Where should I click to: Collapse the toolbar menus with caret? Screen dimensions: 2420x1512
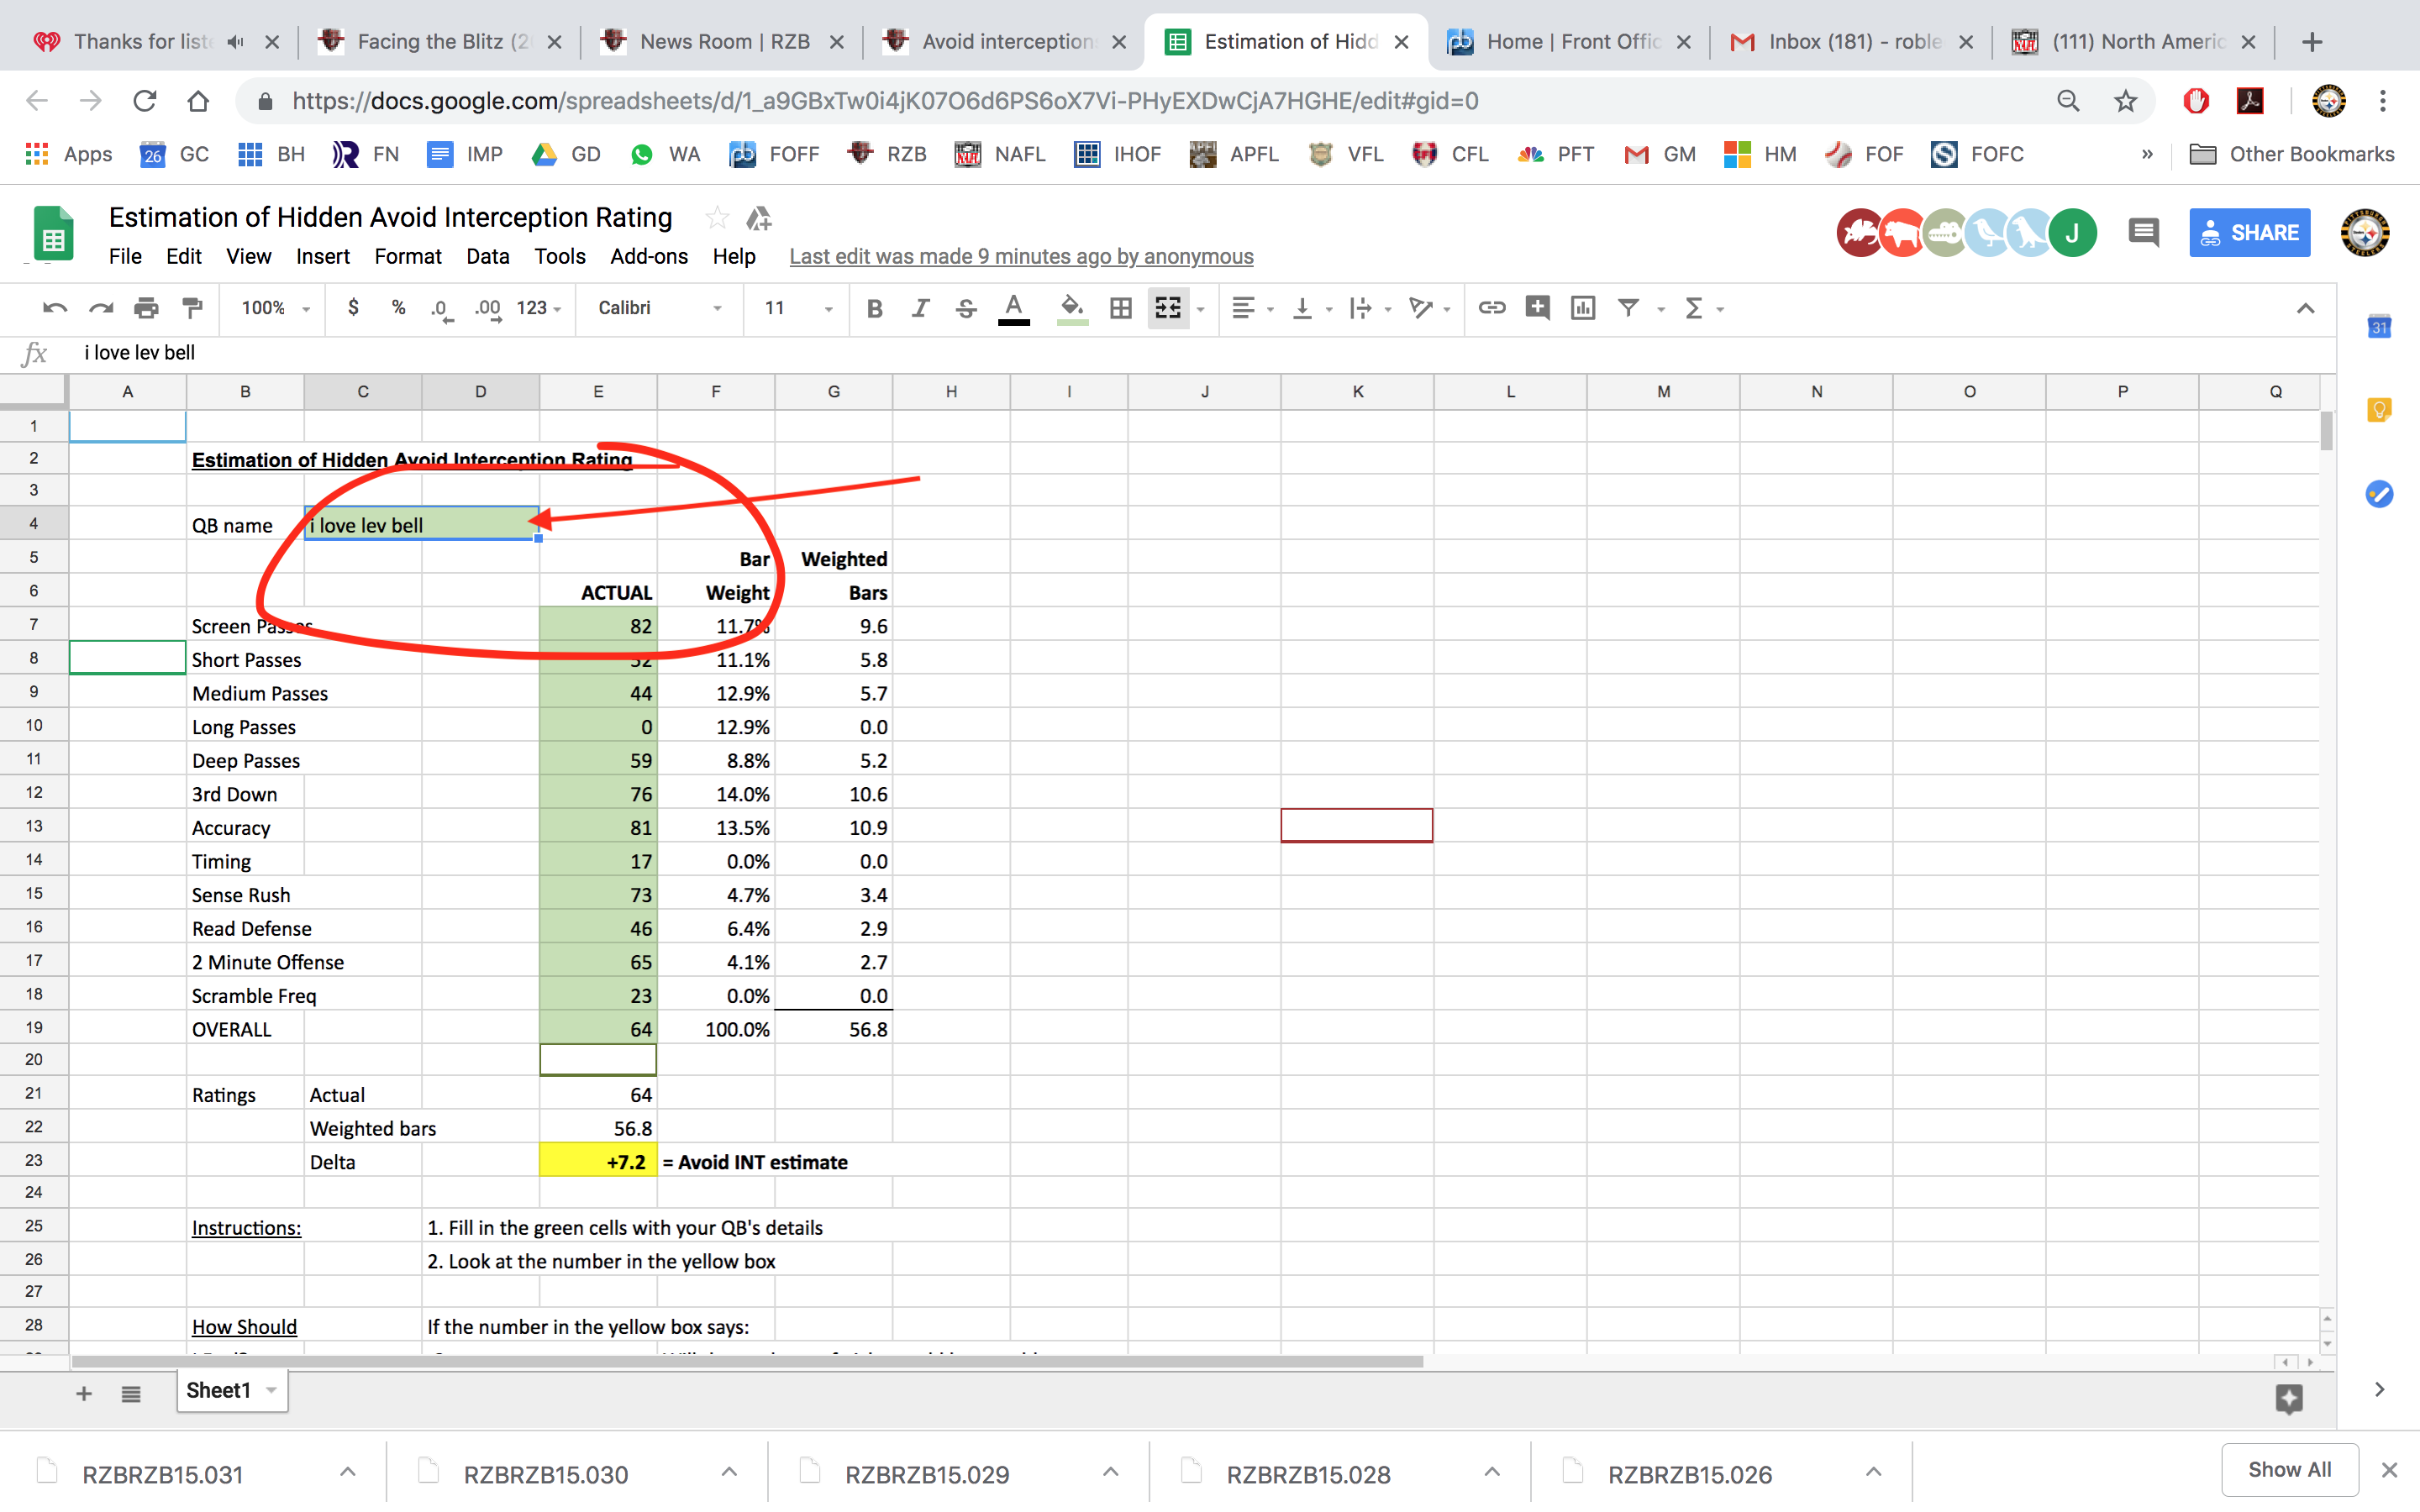[x=2305, y=308]
